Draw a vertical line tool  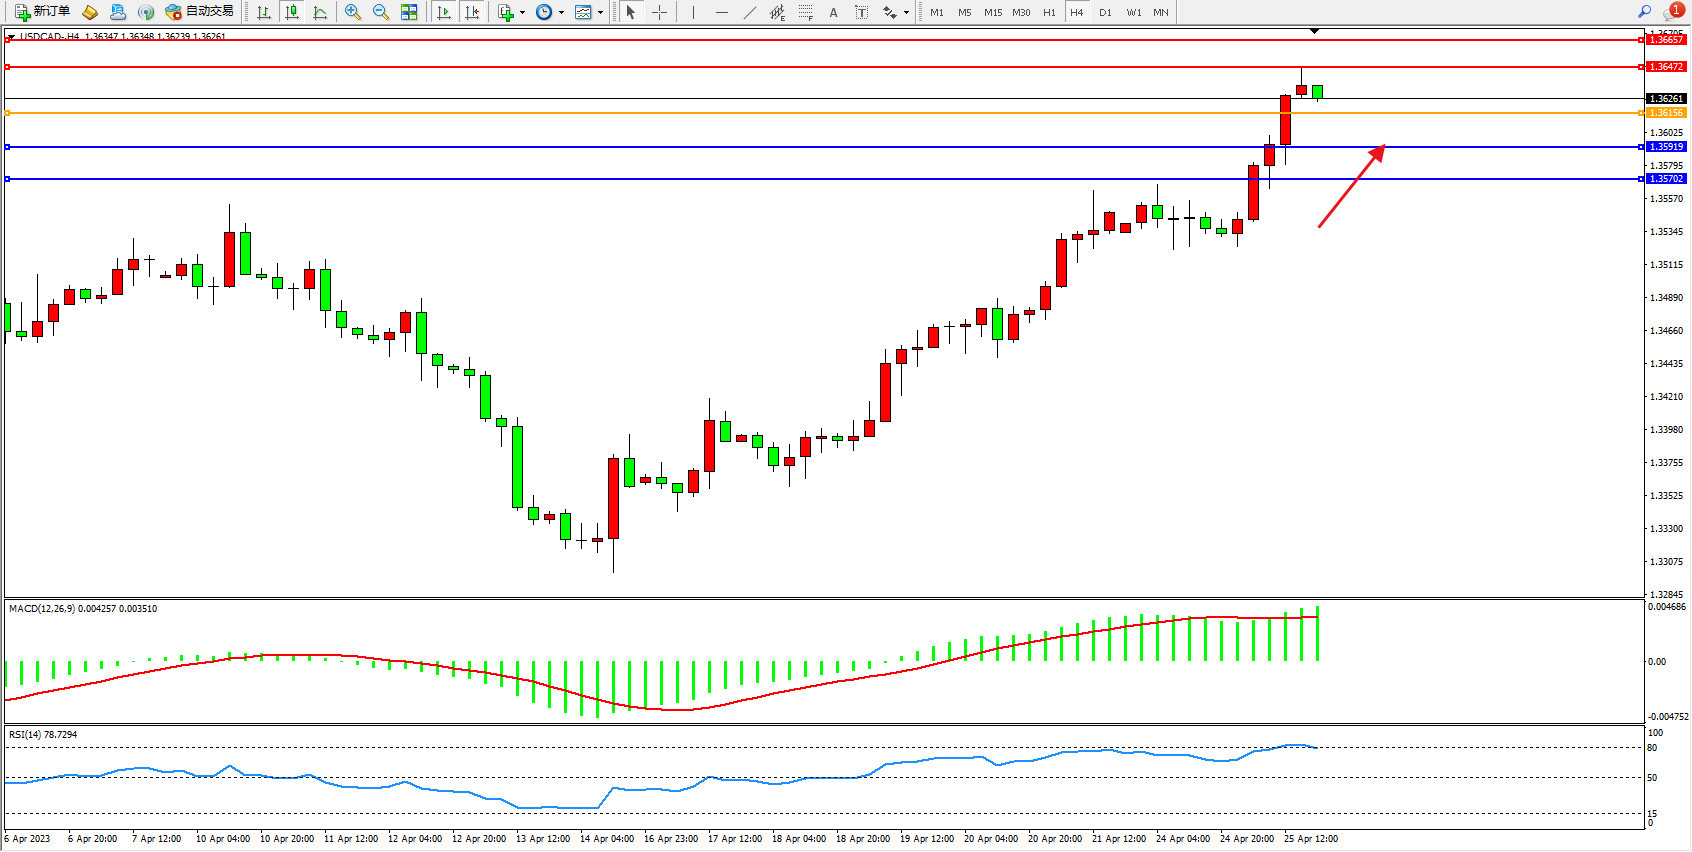693,12
